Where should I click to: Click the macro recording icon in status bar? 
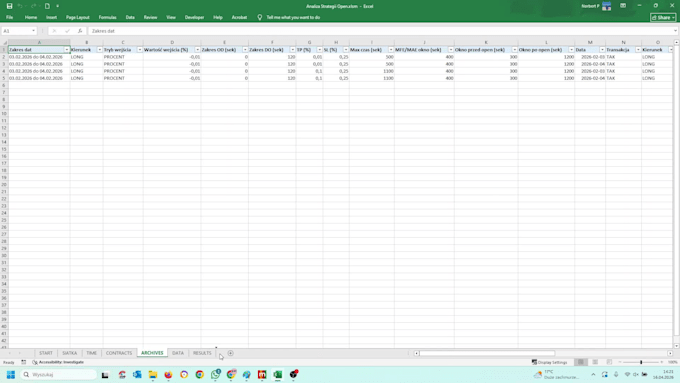23,362
